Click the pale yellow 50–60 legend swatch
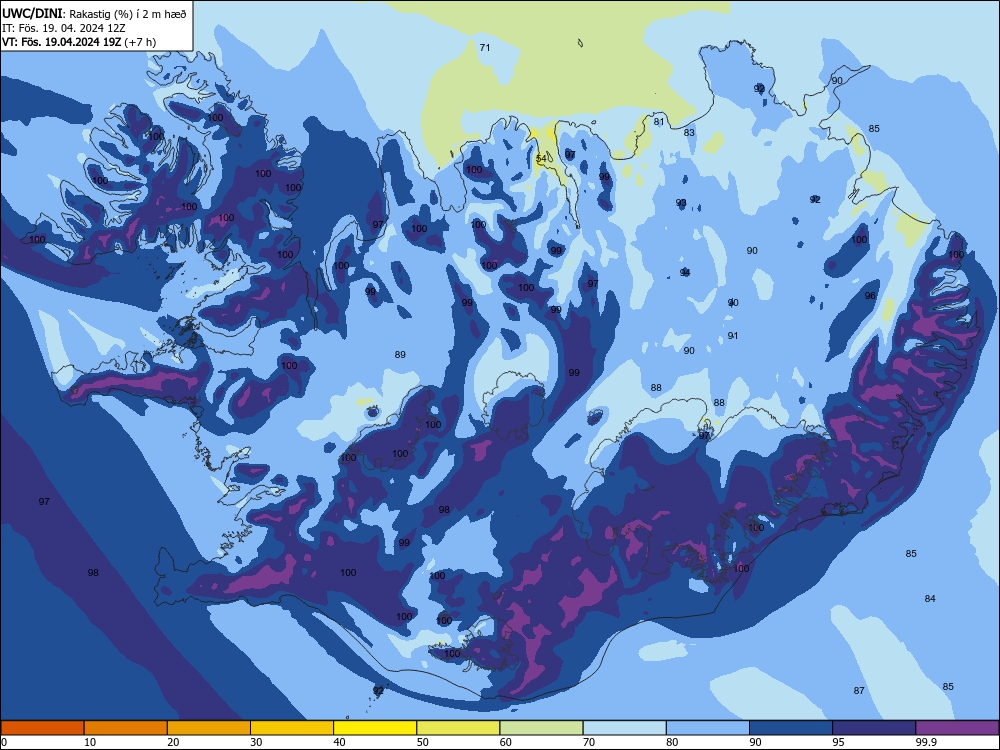1000x750 pixels. tap(458, 728)
